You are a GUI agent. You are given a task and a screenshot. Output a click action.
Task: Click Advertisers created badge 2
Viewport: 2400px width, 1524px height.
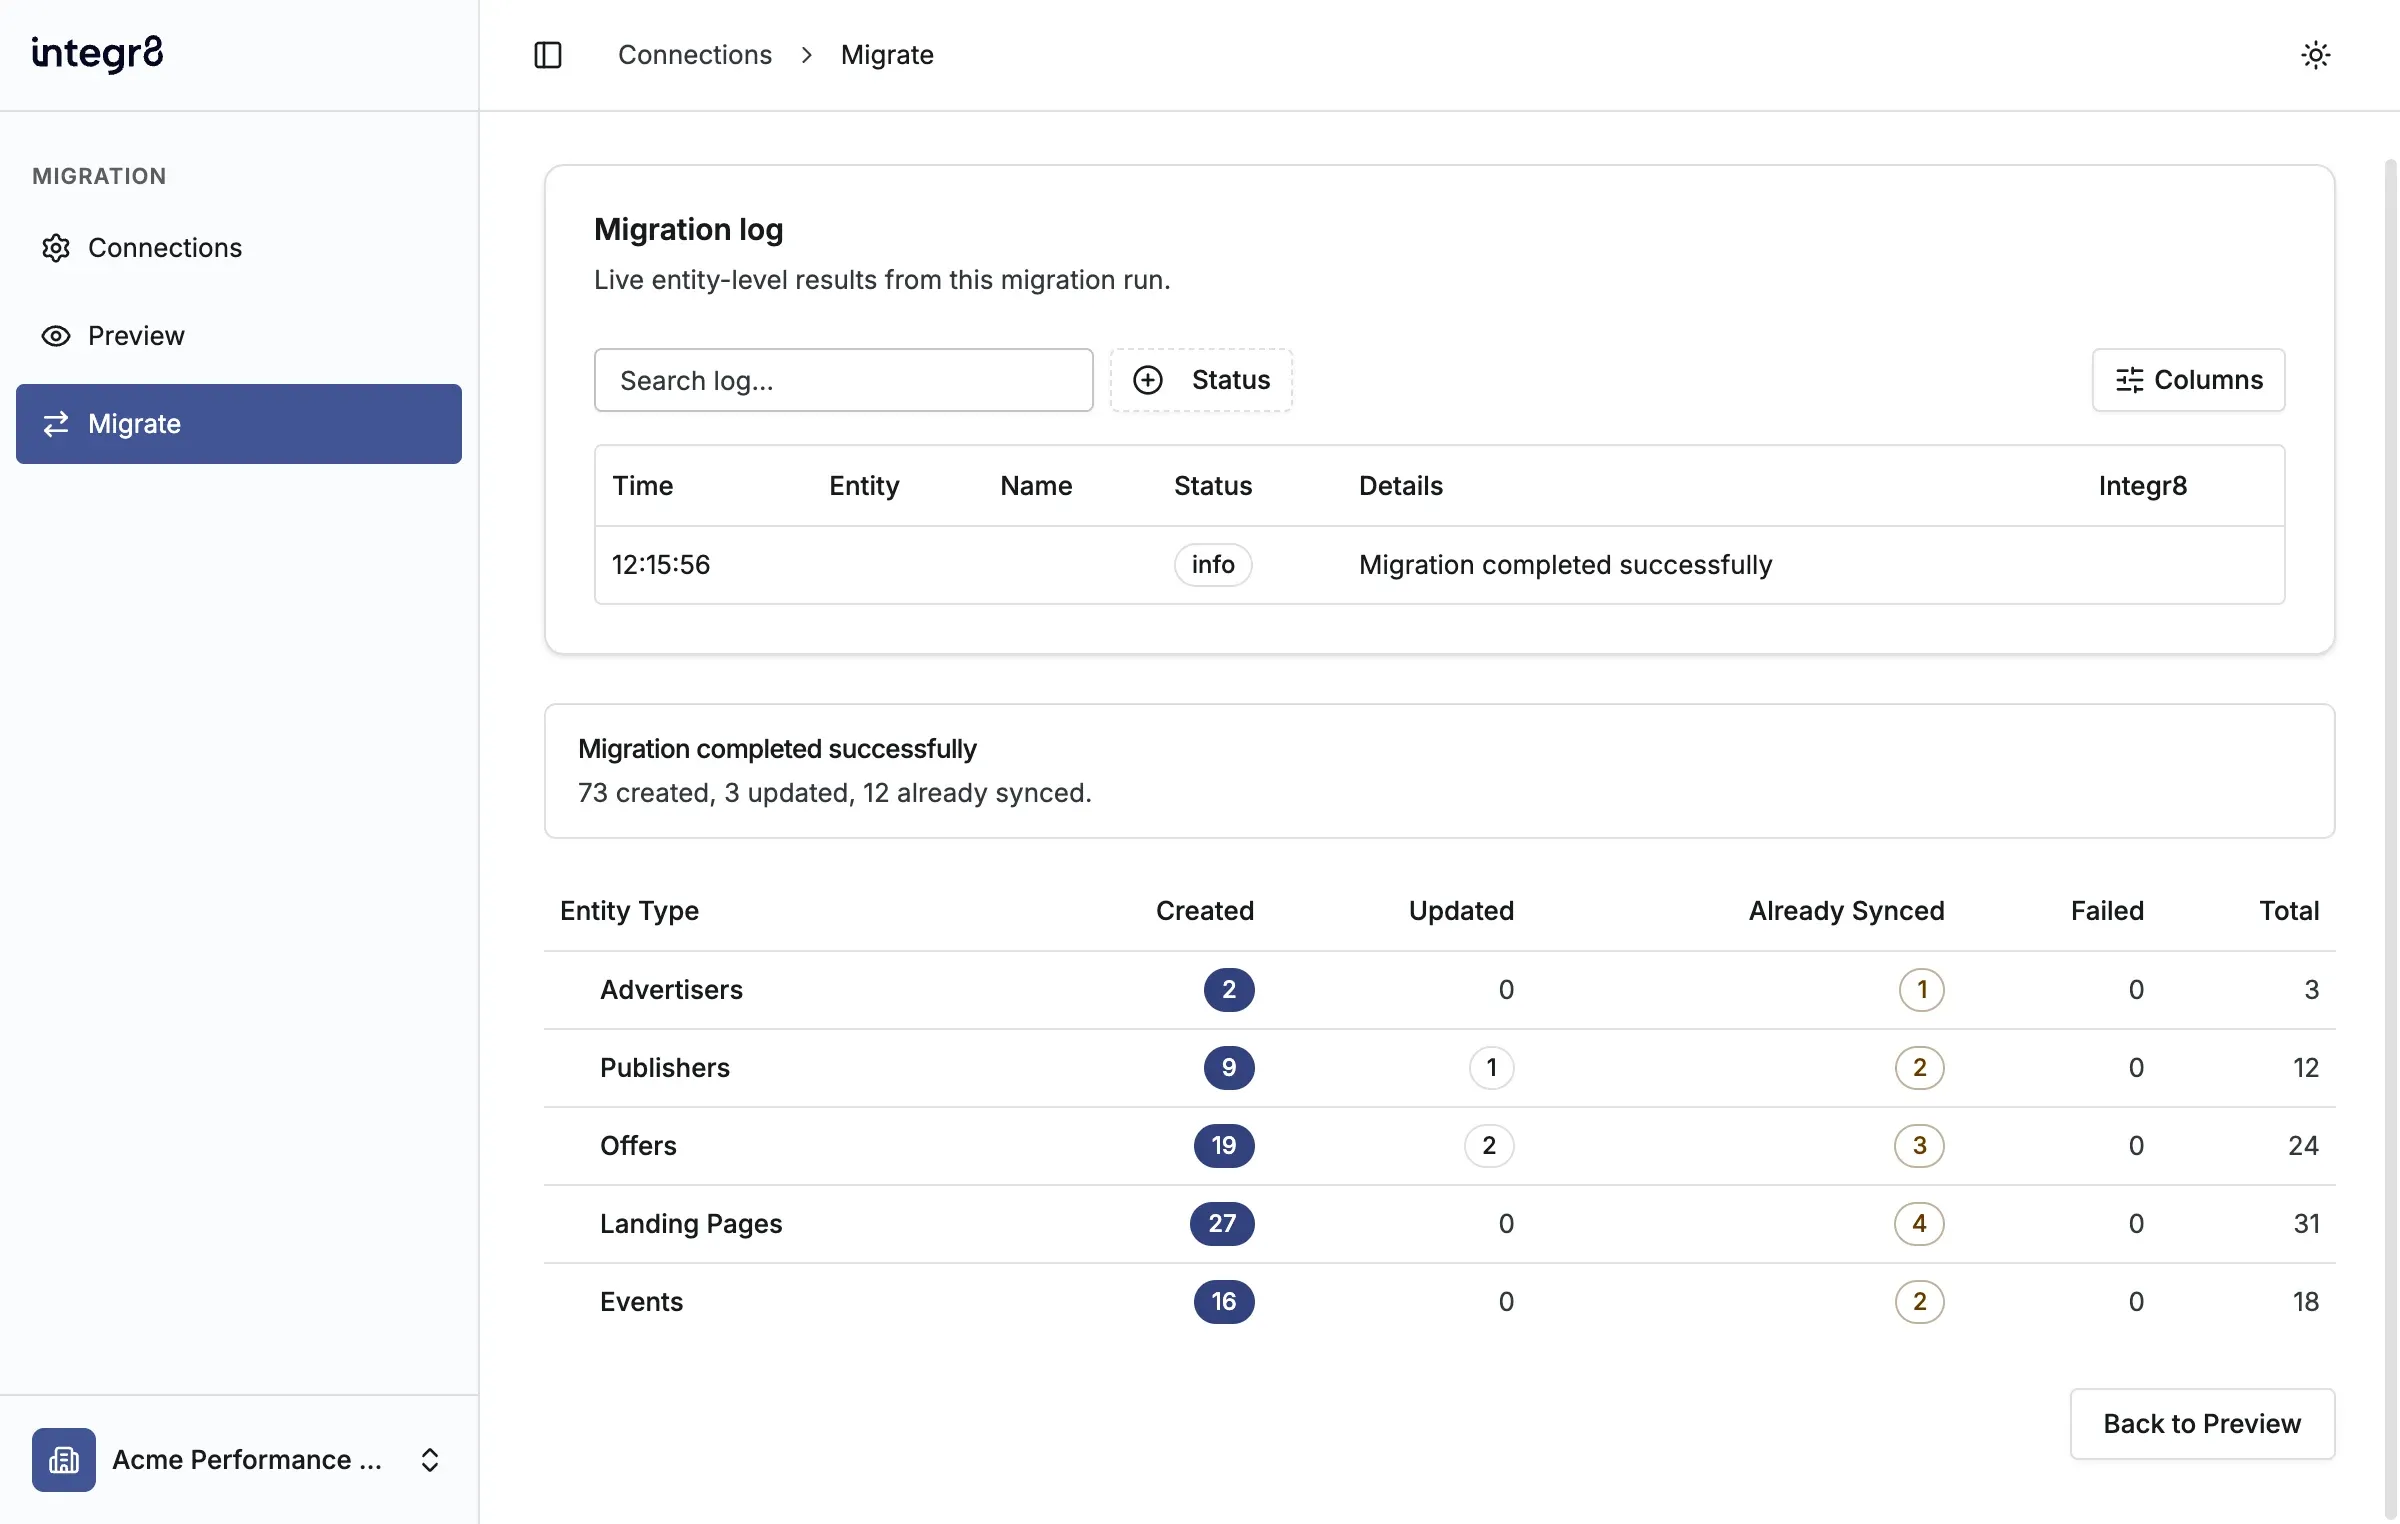(1229, 990)
